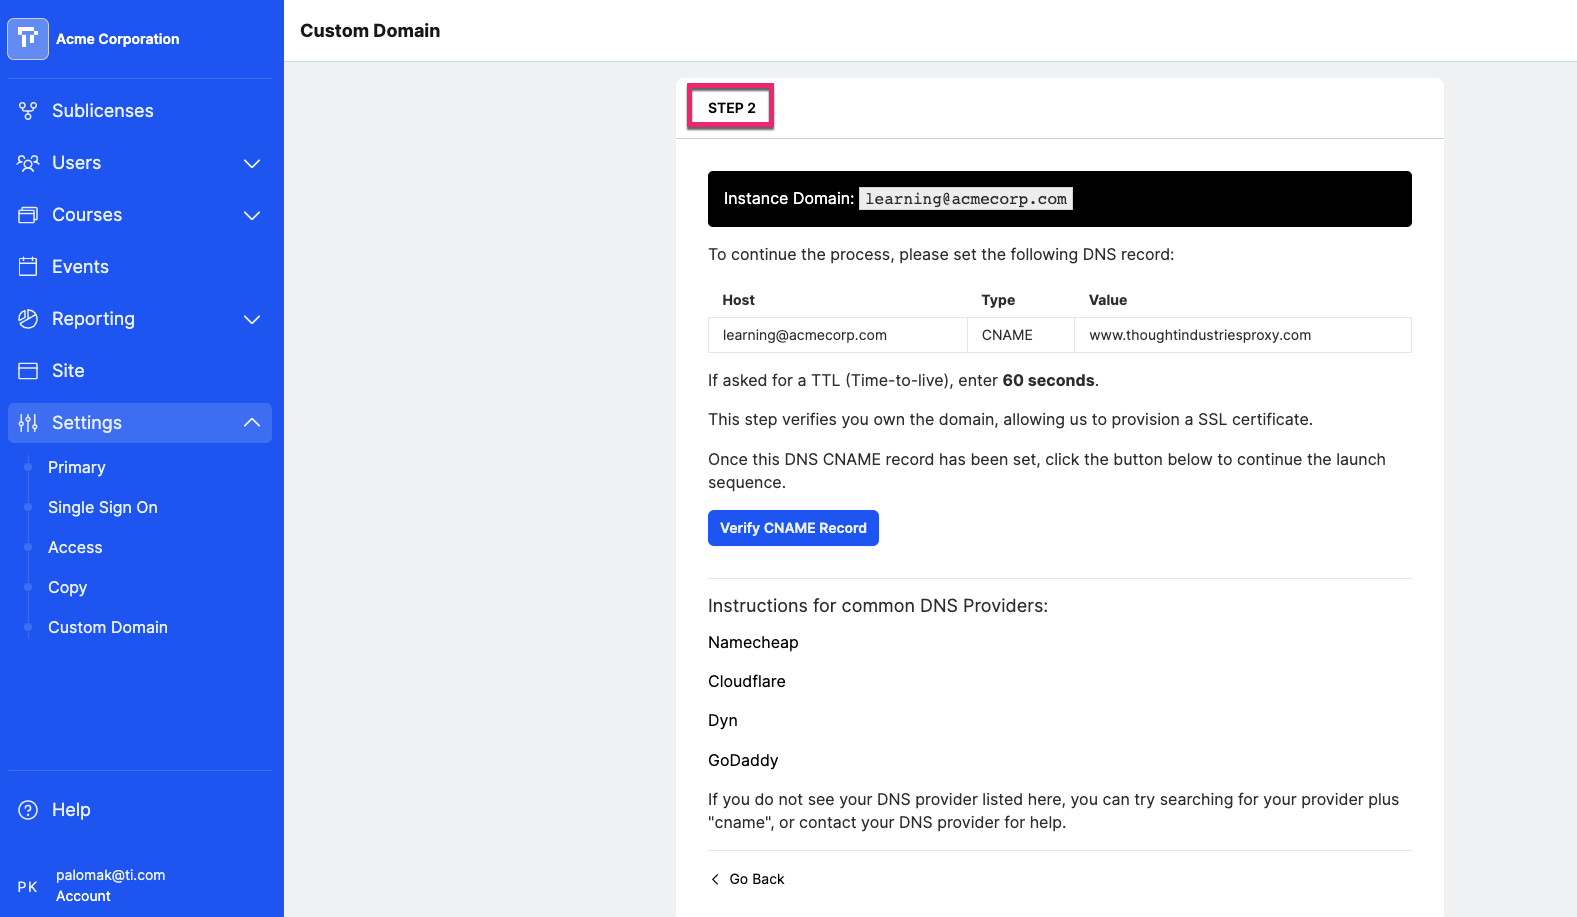
Task: Click the Users group icon
Action: click(x=28, y=163)
